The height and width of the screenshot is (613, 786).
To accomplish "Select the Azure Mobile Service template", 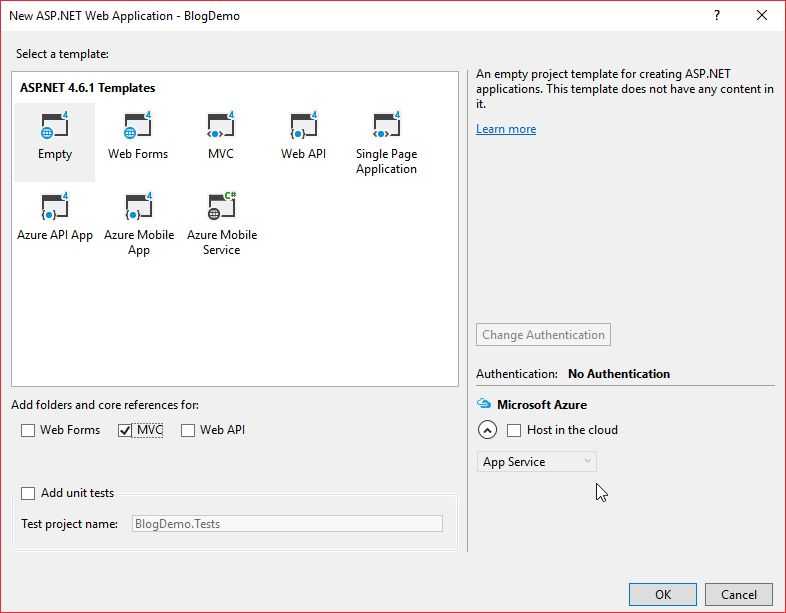I will coord(221,207).
